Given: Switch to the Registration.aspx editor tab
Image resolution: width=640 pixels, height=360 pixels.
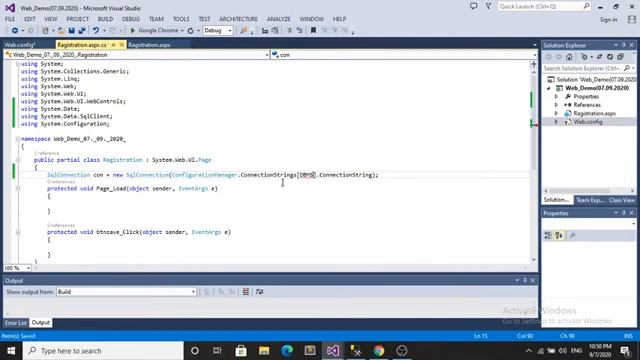Looking at the screenshot, I should [x=149, y=45].
